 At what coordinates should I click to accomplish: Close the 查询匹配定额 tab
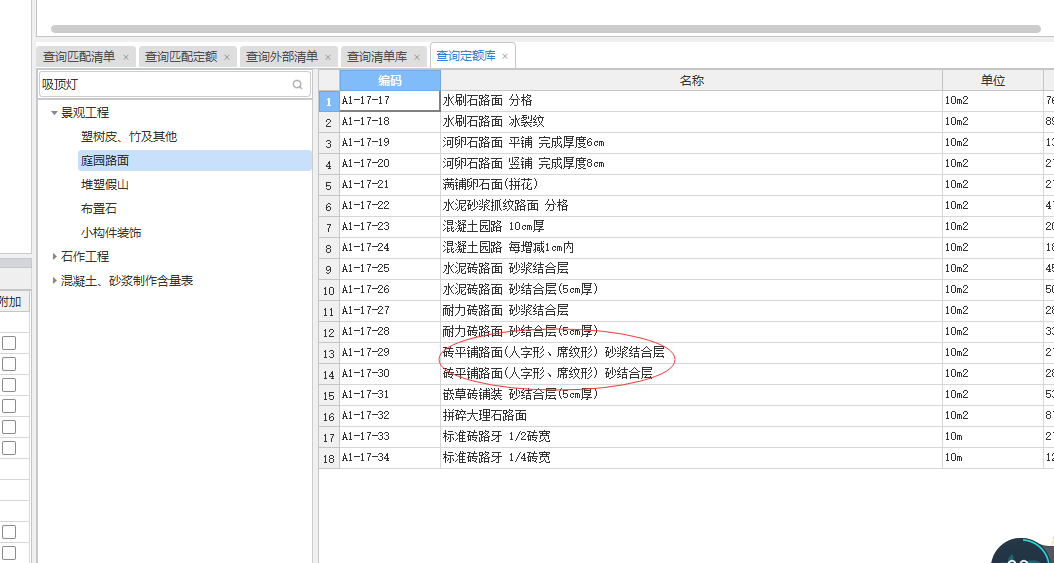click(x=227, y=57)
